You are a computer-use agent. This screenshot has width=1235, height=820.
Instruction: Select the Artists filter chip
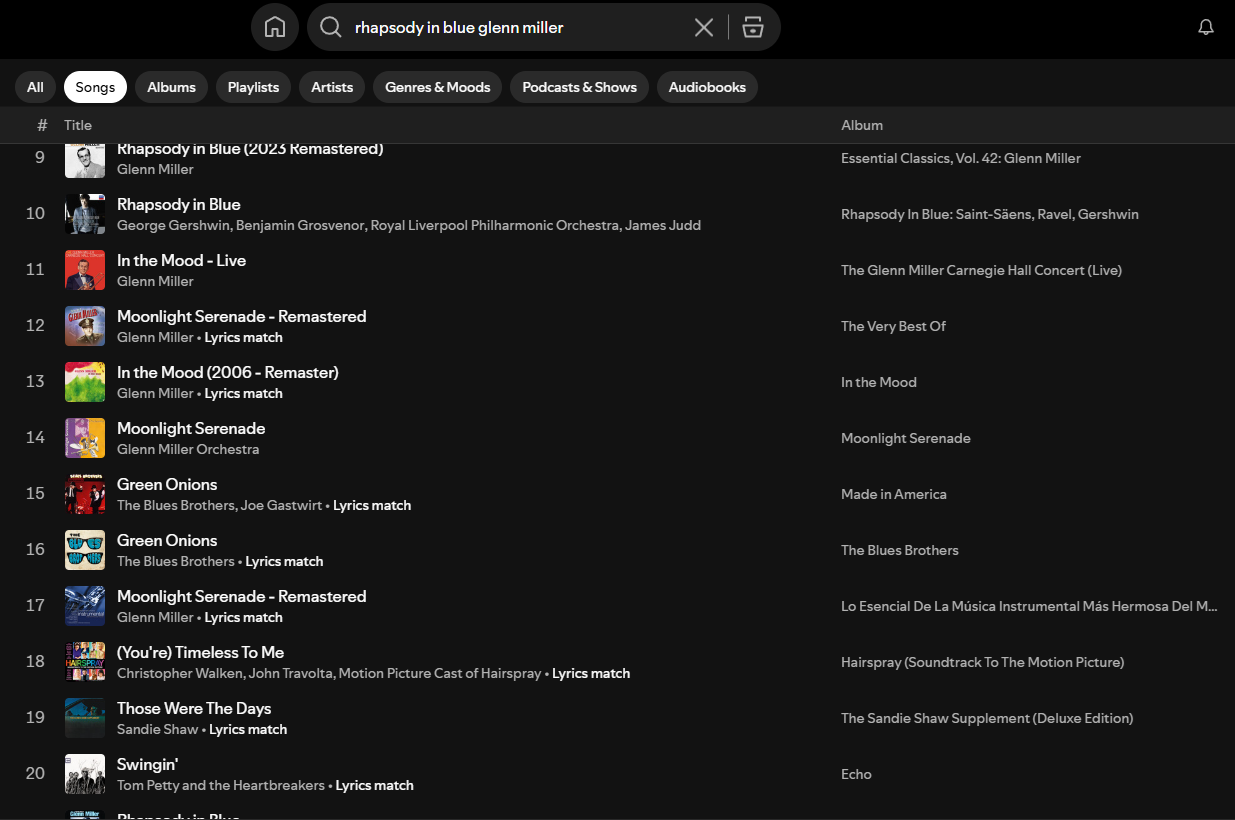click(x=332, y=87)
